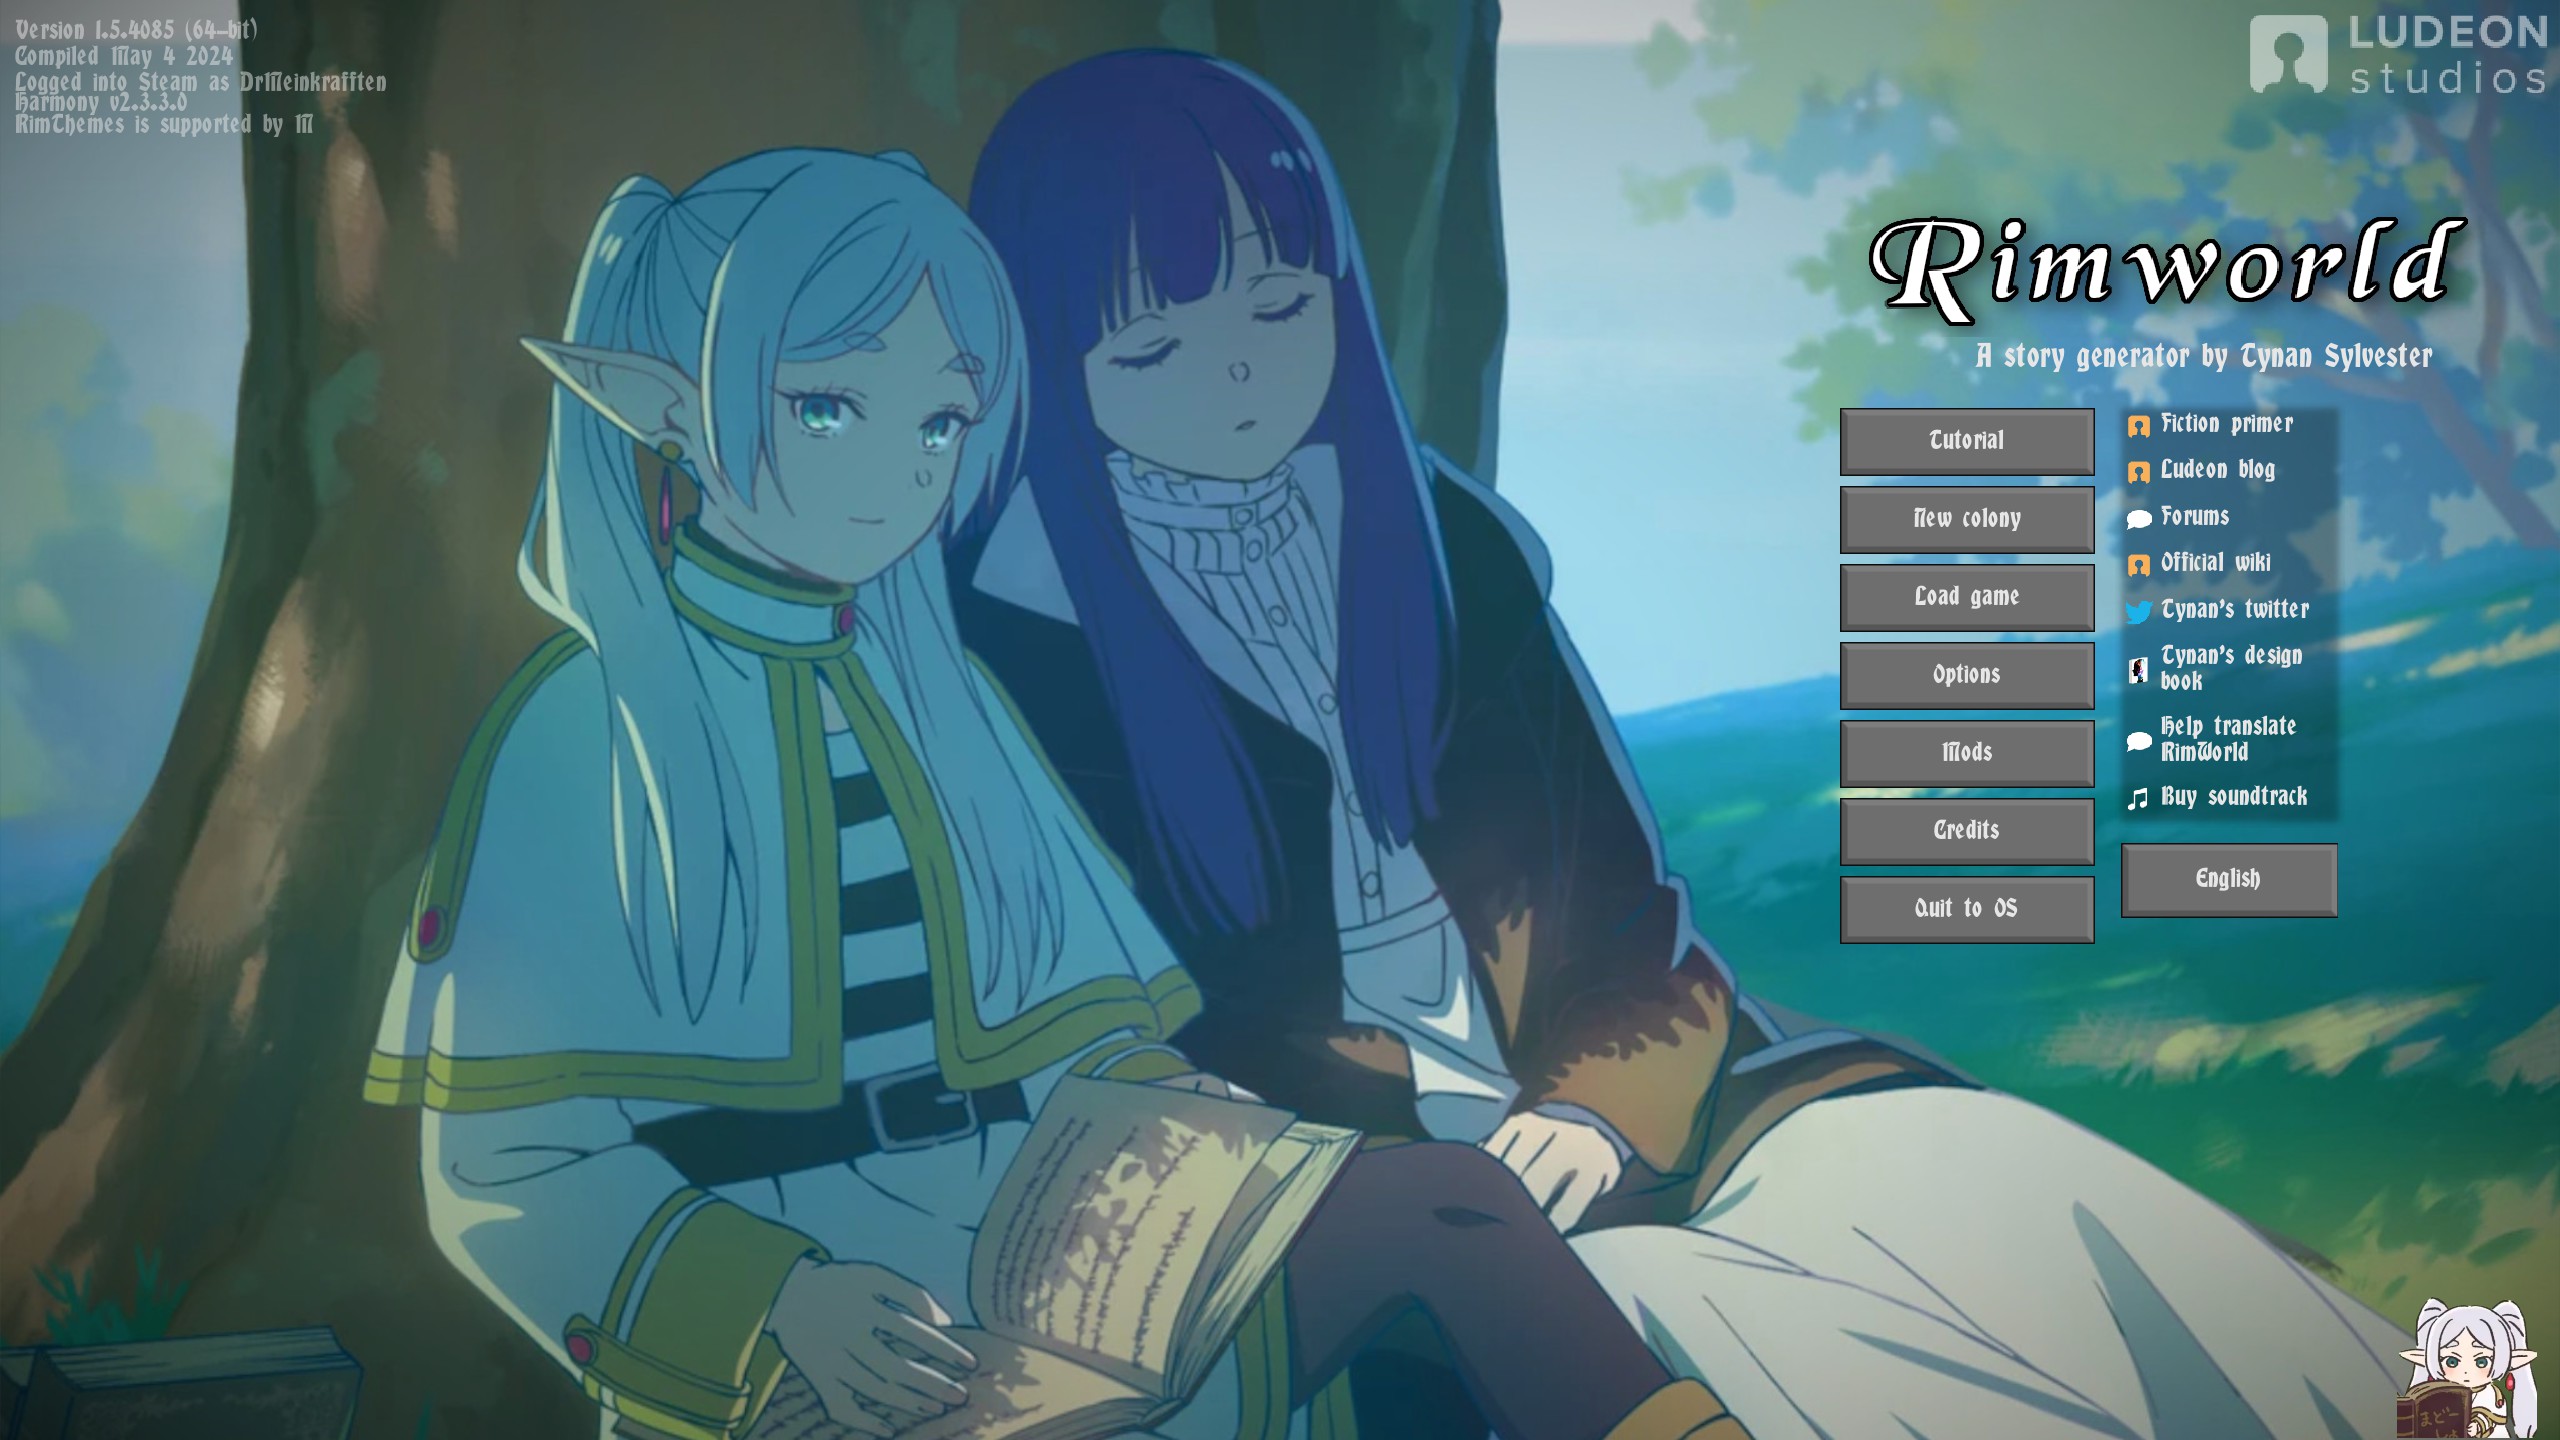Open the Options menu

point(1966,675)
